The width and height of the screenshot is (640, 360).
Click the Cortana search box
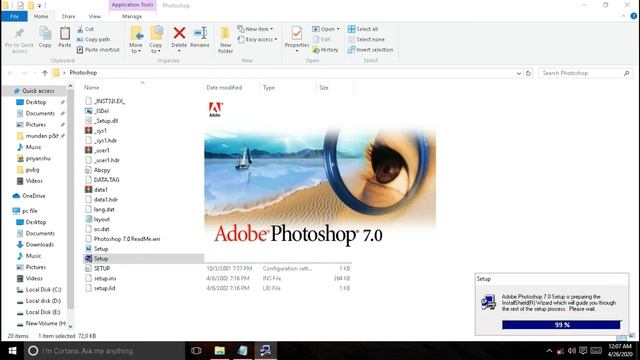(x=104, y=351)
